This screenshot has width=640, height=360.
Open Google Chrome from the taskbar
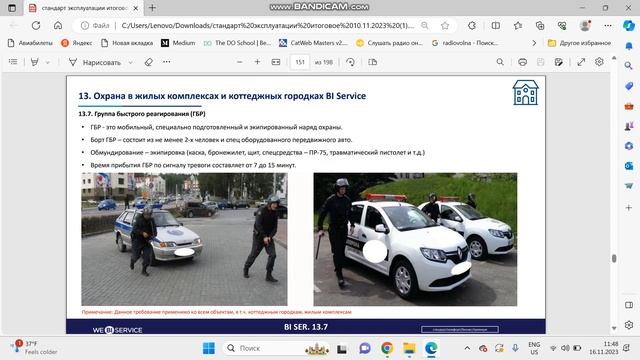[x=387, y=348]
